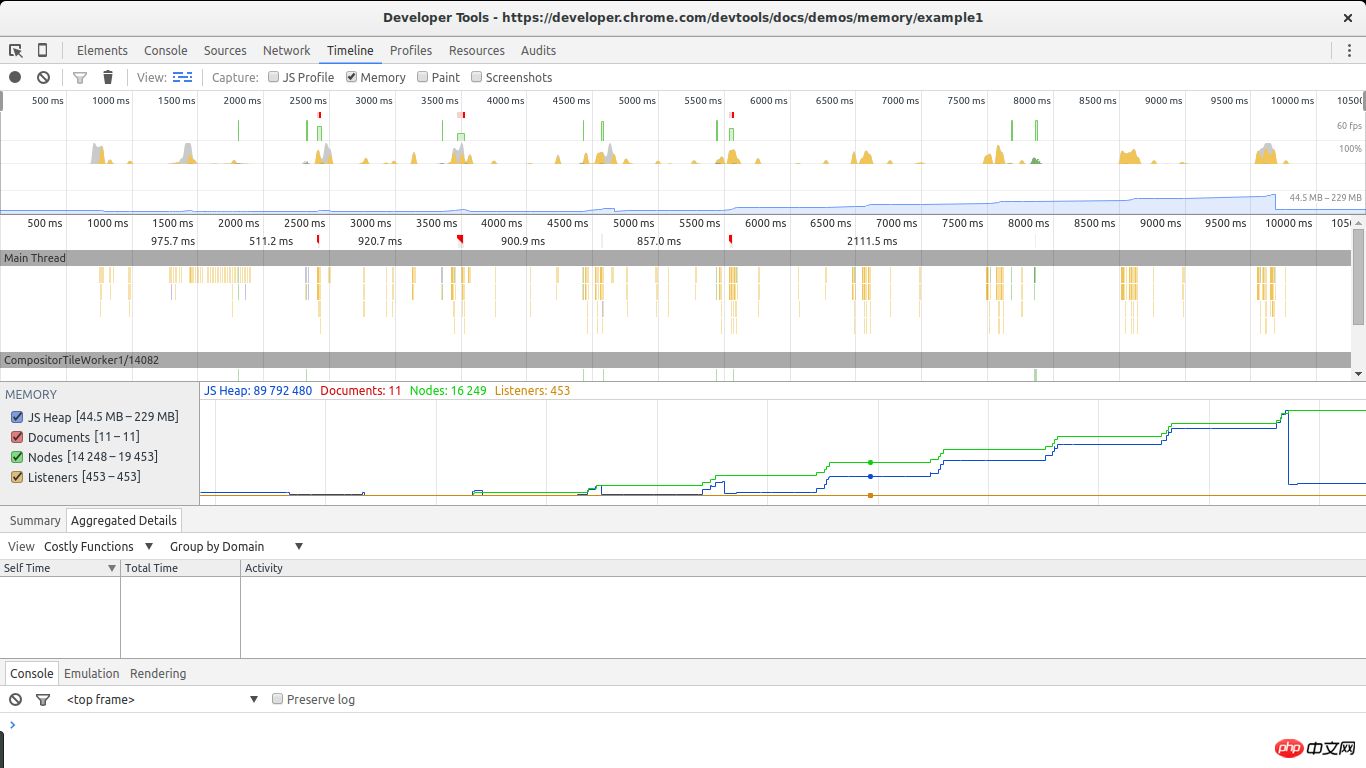Viewport: 1366px width, 768px height.
Task: Select the Timeline tab
Action: click(350, 50)
